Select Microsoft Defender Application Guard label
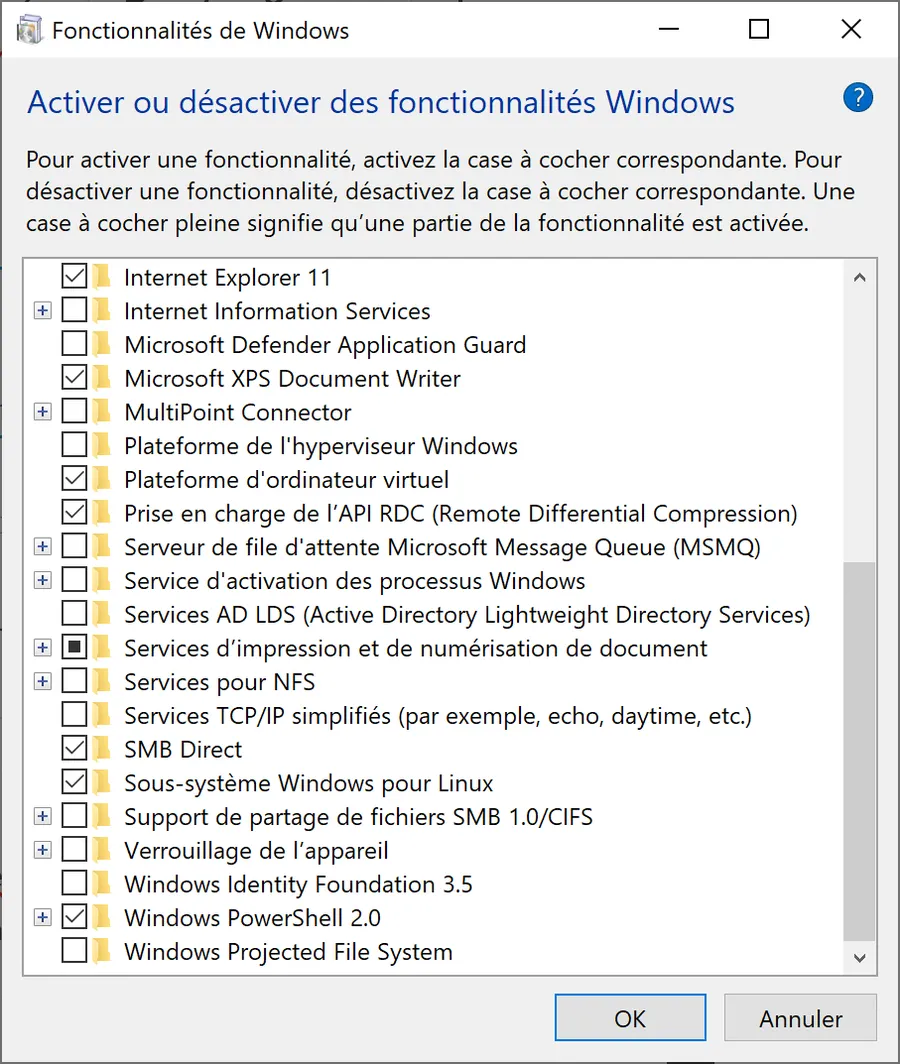This screenshot has height=1064, width=900. pos(325,345)
